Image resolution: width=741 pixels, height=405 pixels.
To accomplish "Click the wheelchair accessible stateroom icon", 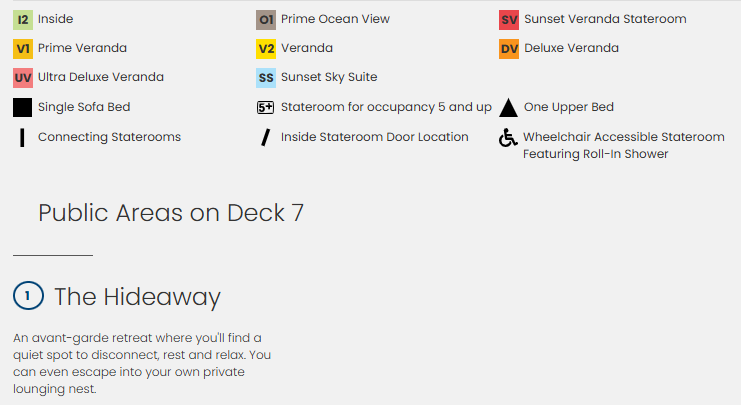I will pyautogui.click(x=508, y=138).
